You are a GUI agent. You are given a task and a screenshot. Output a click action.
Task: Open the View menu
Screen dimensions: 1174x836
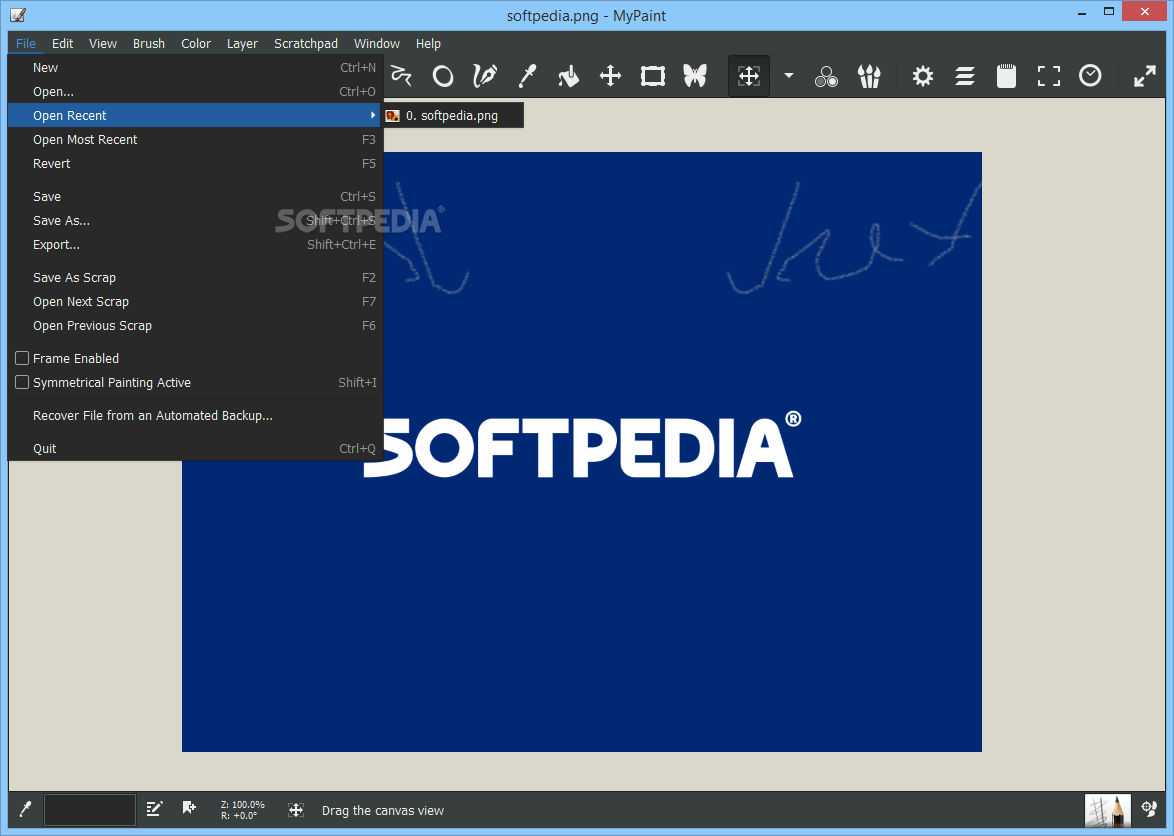[103, 43]
